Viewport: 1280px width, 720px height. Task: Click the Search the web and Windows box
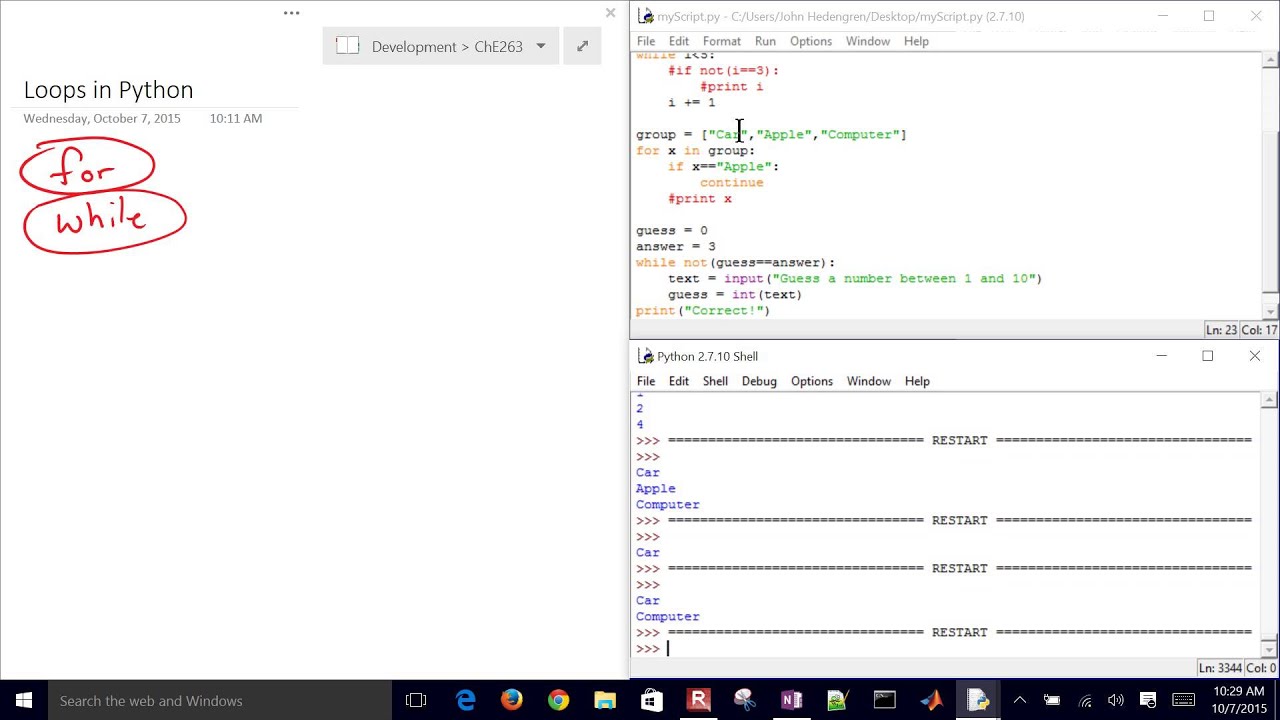tap(220, 700)
